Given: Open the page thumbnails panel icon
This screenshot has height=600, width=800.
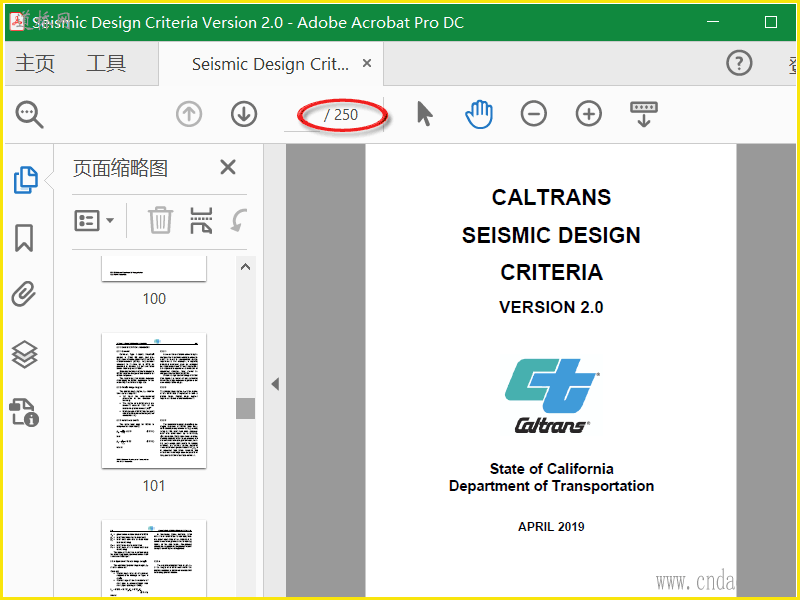Looking at the screenshot, I should click(x=25, y=180).
